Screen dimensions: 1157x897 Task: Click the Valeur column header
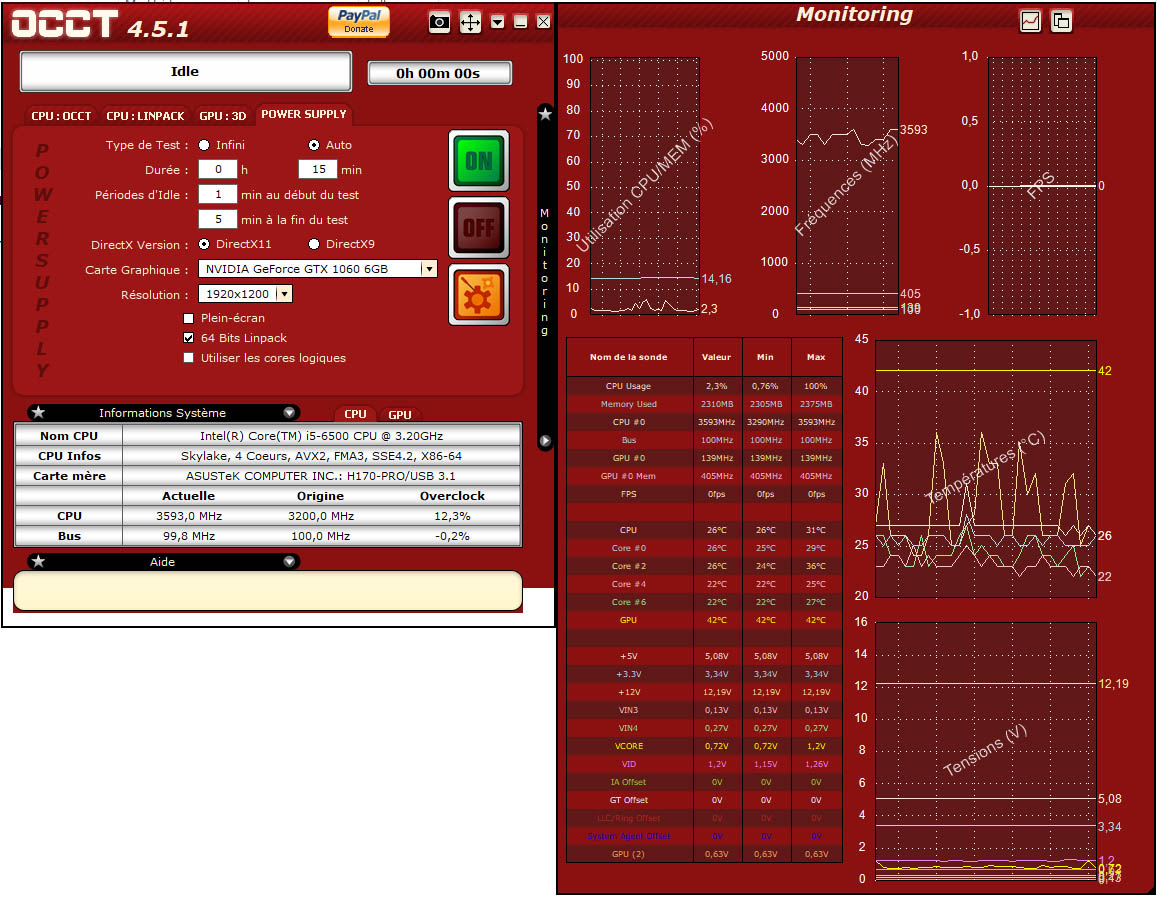(716, 357)
